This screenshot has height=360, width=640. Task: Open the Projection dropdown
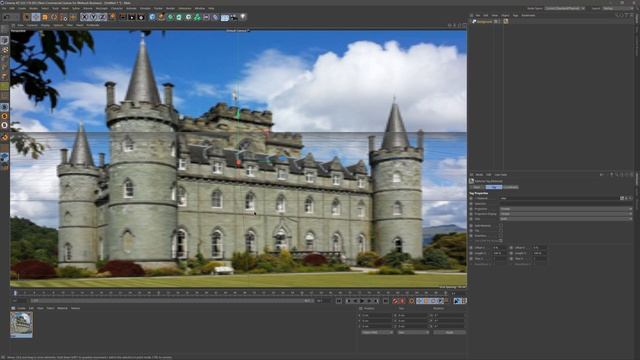(566, 209)
